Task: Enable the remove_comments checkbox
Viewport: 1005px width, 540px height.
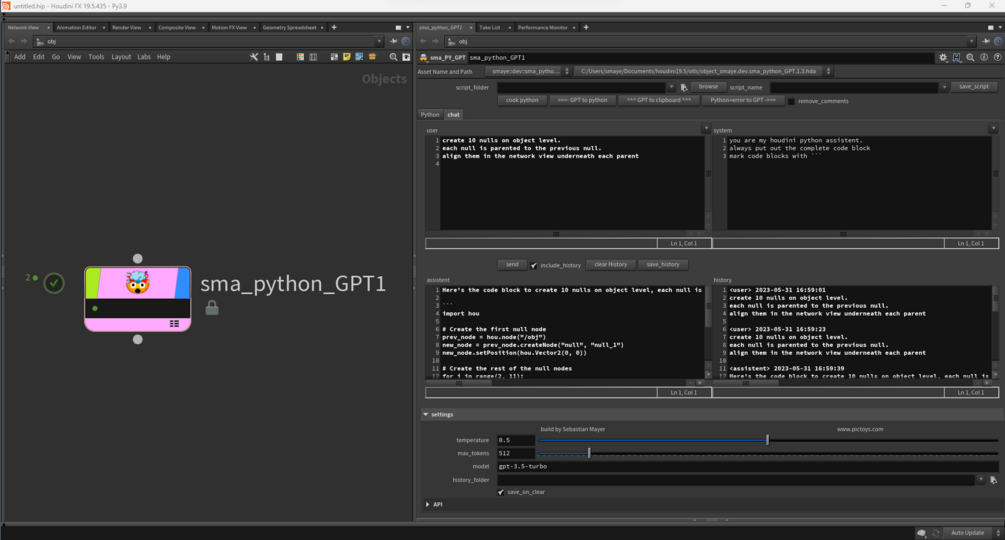Action: (x=792, y=101)
